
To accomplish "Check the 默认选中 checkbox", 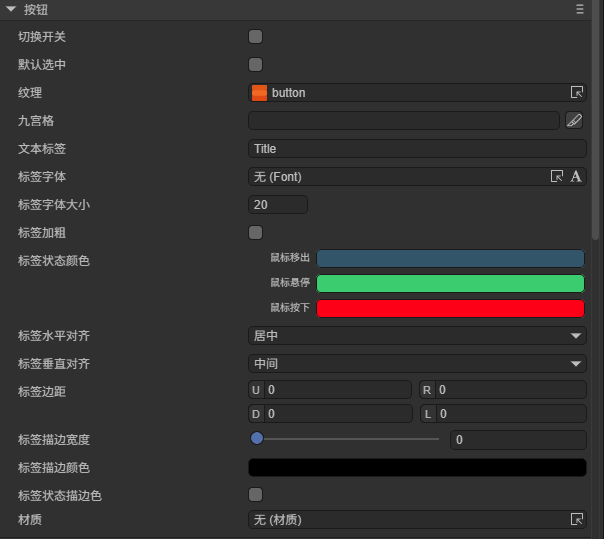I will 255,65.
